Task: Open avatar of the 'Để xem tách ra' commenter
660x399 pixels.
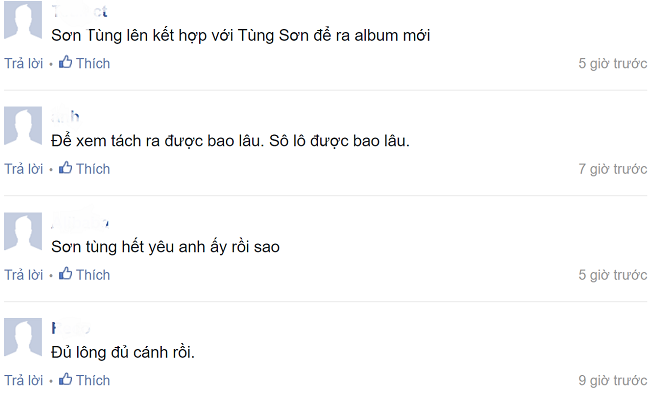Action: tap(23, 125)
